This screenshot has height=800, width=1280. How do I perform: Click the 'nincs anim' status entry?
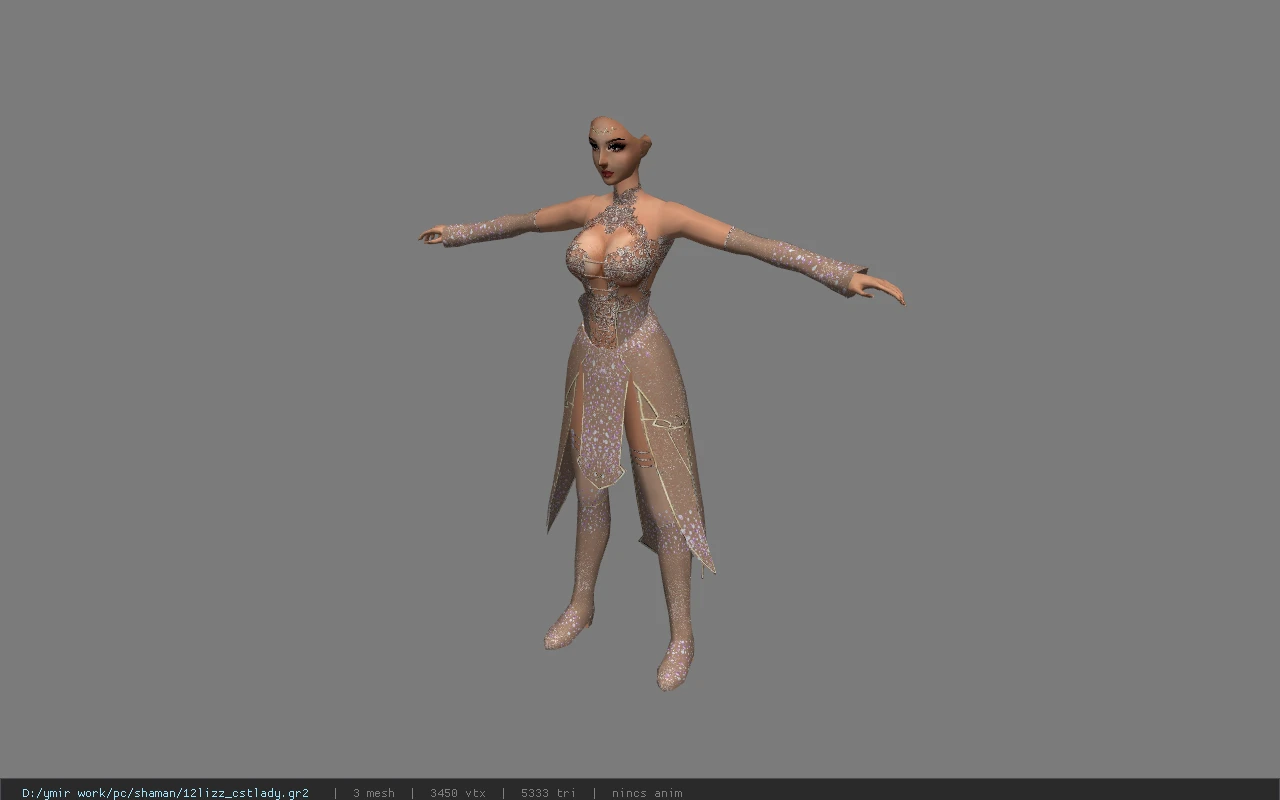pyautogui.click(x=647, y=793)
